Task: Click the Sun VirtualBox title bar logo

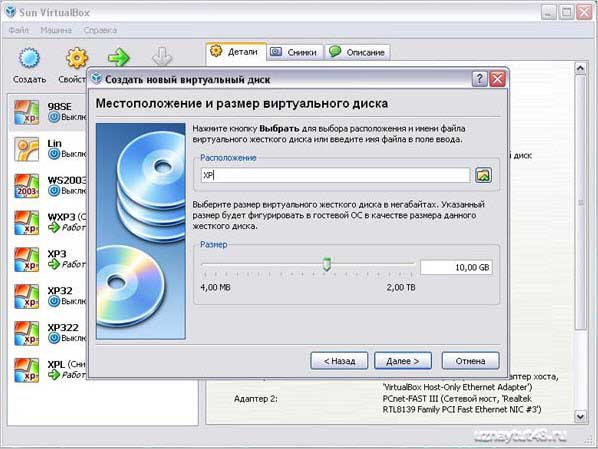Action: 11,12
